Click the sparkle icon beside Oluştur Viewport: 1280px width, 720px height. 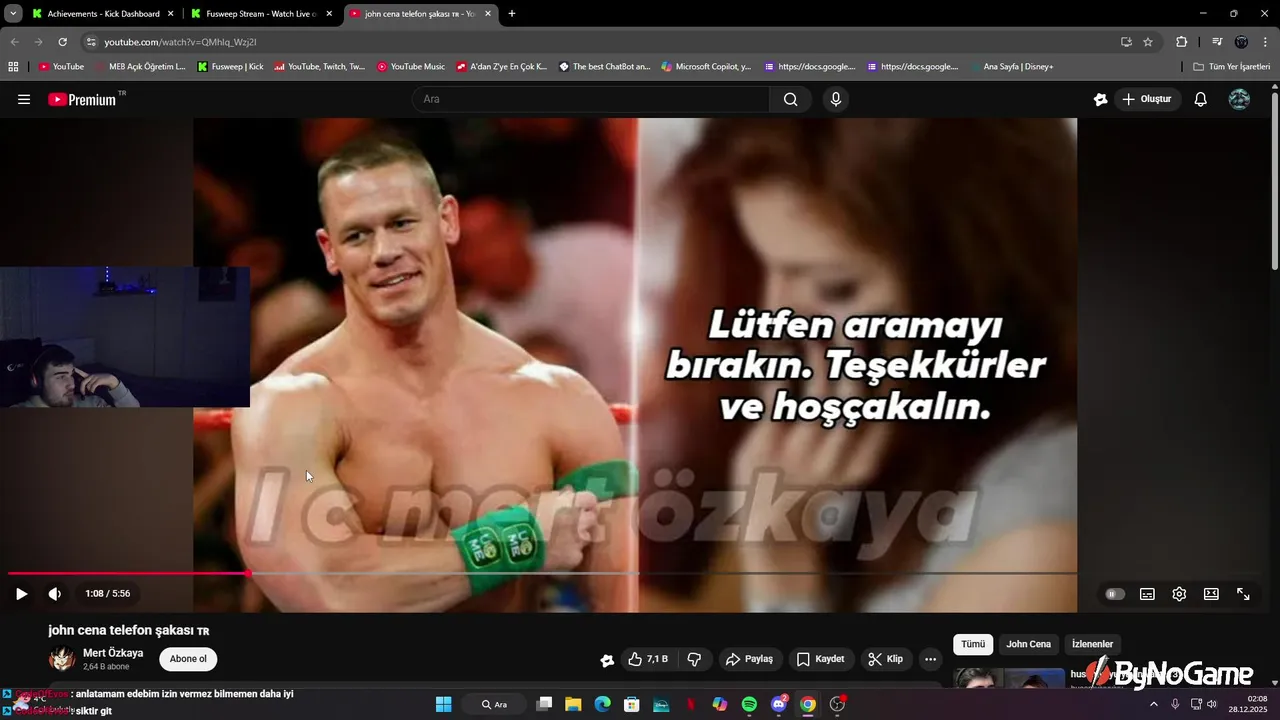coord(1101,99)
